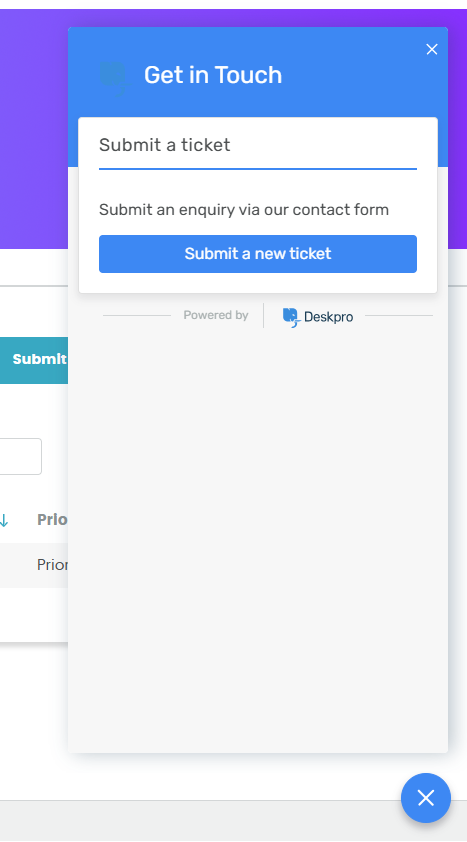This screenshot has width=467, height=842.
Task: Click the Submit a new ticket button
Action: point(258,253)
